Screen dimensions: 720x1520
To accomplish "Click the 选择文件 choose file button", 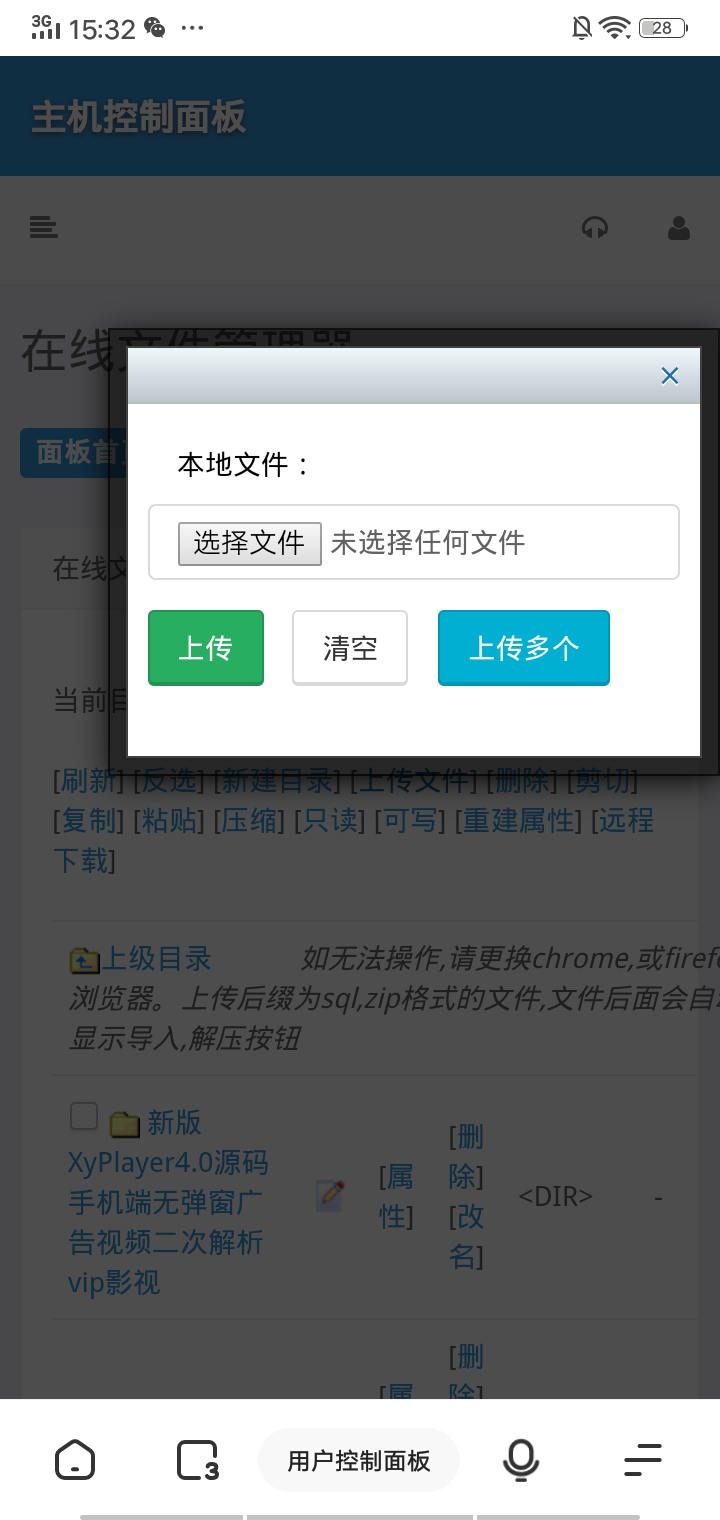I will pos(250,543).
